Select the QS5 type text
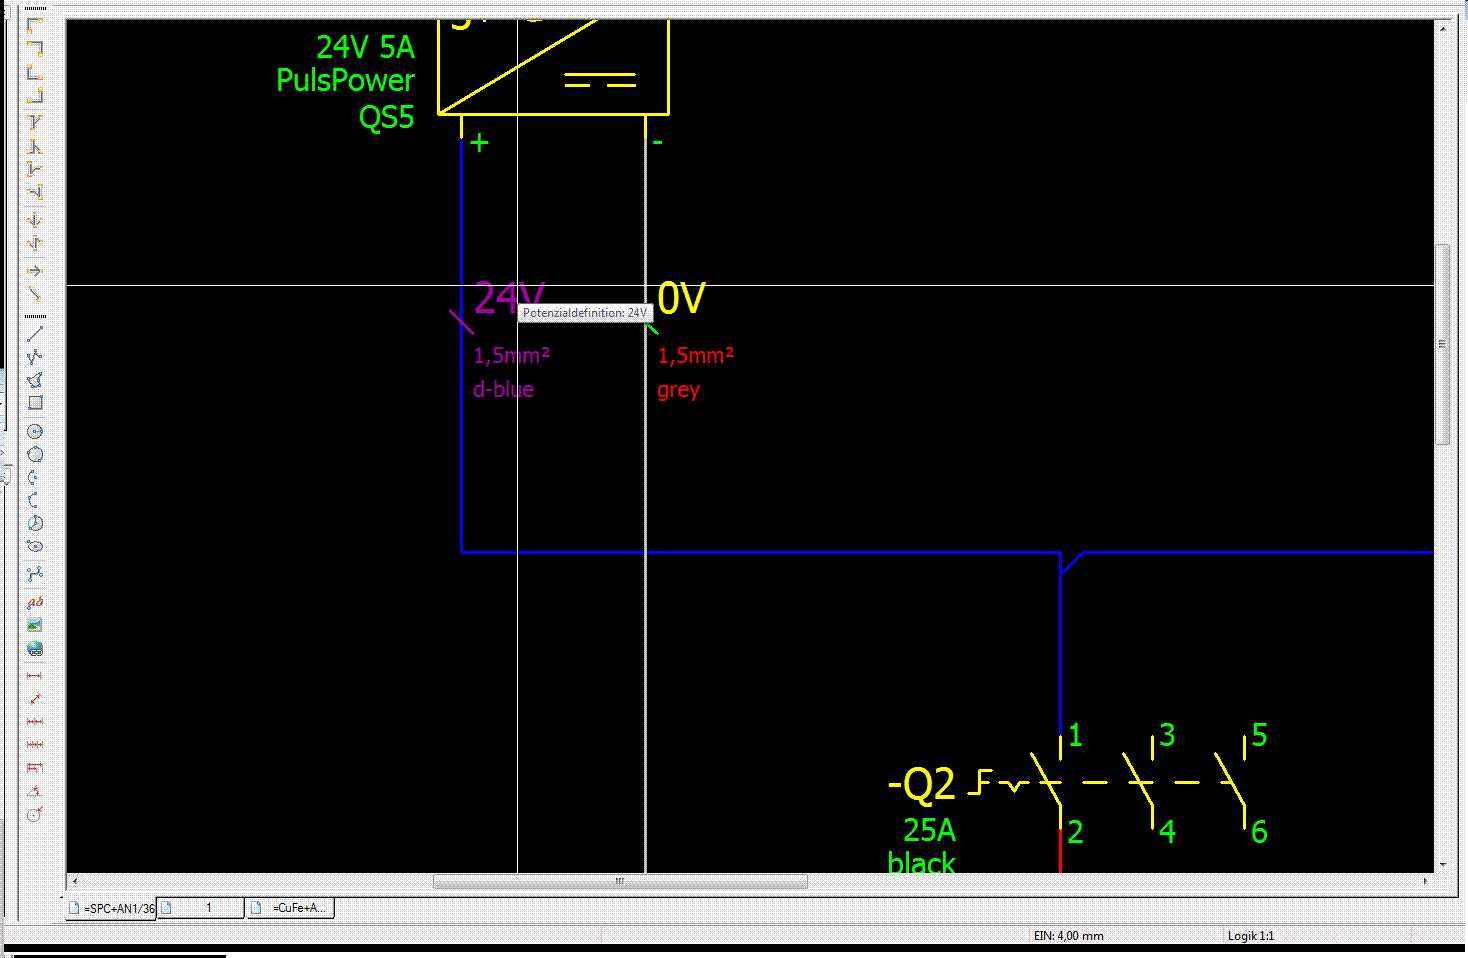Viewport: 1468px width, 958px height. pos(386,117)
